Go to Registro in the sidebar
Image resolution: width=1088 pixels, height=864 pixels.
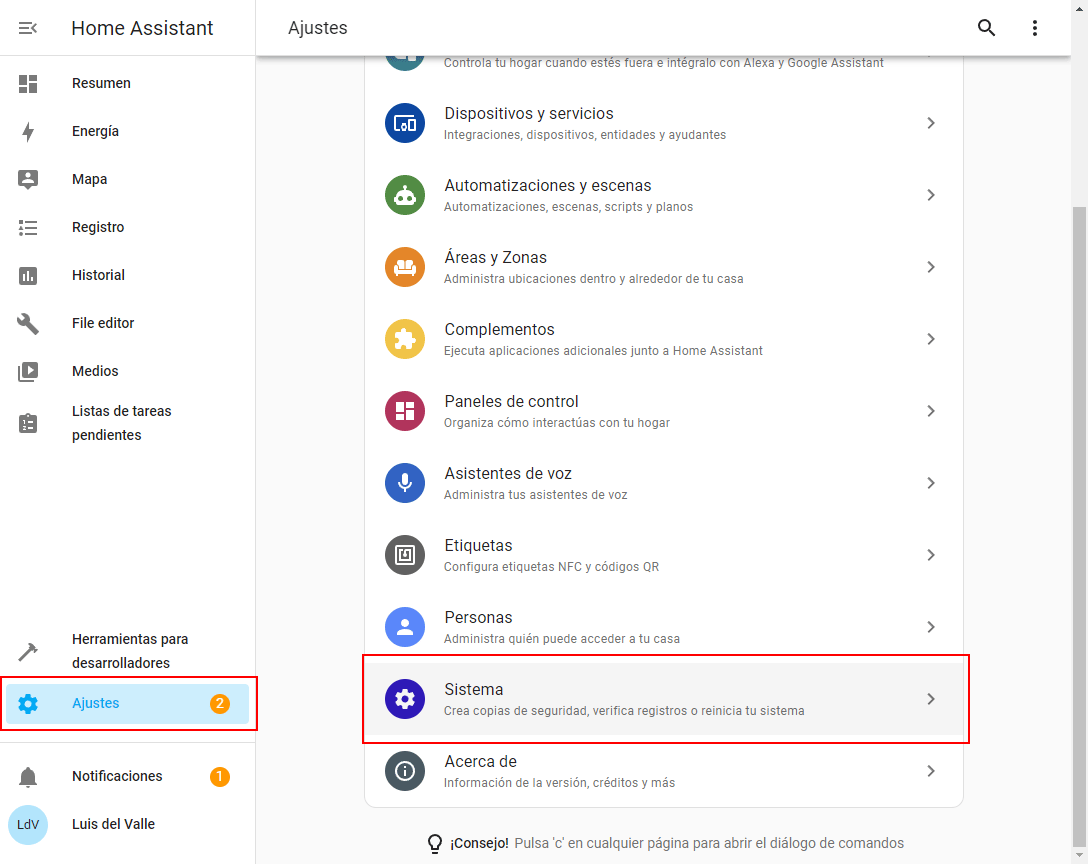tap(98, 228)
